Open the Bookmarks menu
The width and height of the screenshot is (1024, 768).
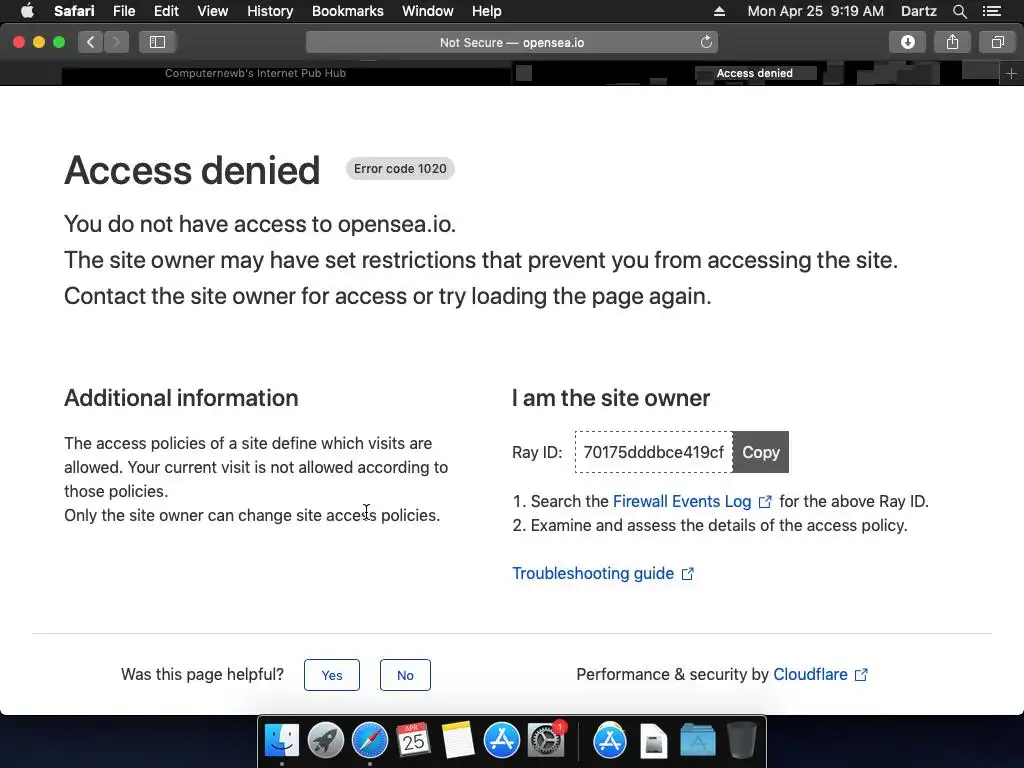pos(347,11)
